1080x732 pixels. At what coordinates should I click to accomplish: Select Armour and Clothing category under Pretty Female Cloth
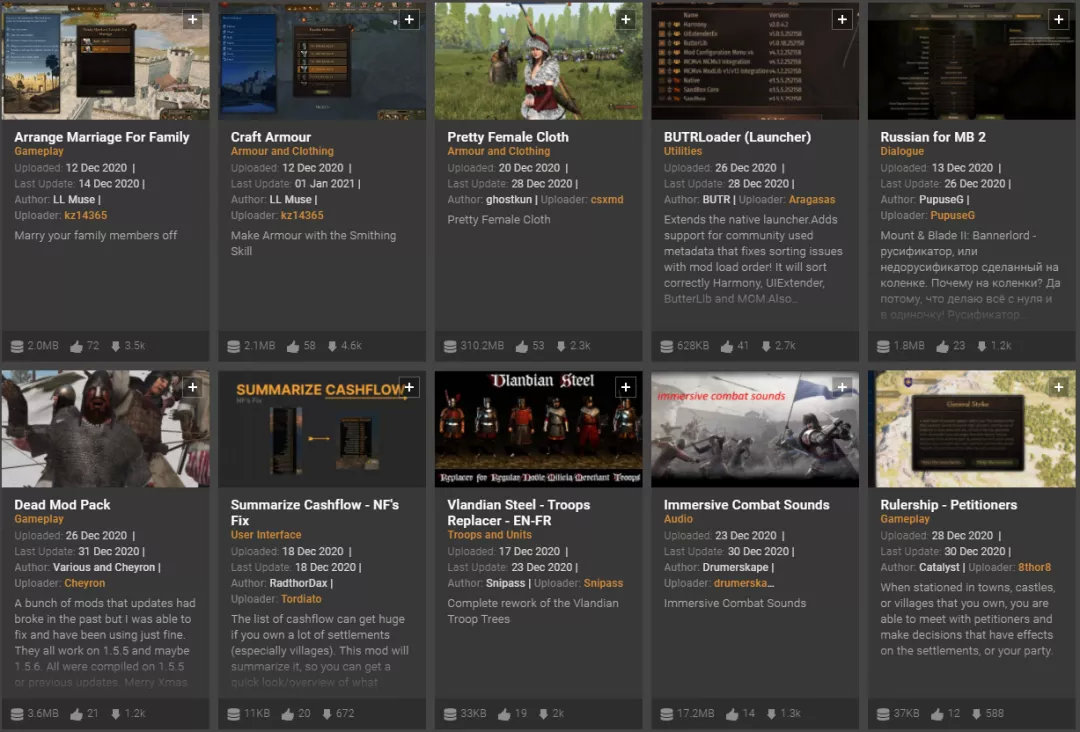pyautogui.click(x=499, y=151)
